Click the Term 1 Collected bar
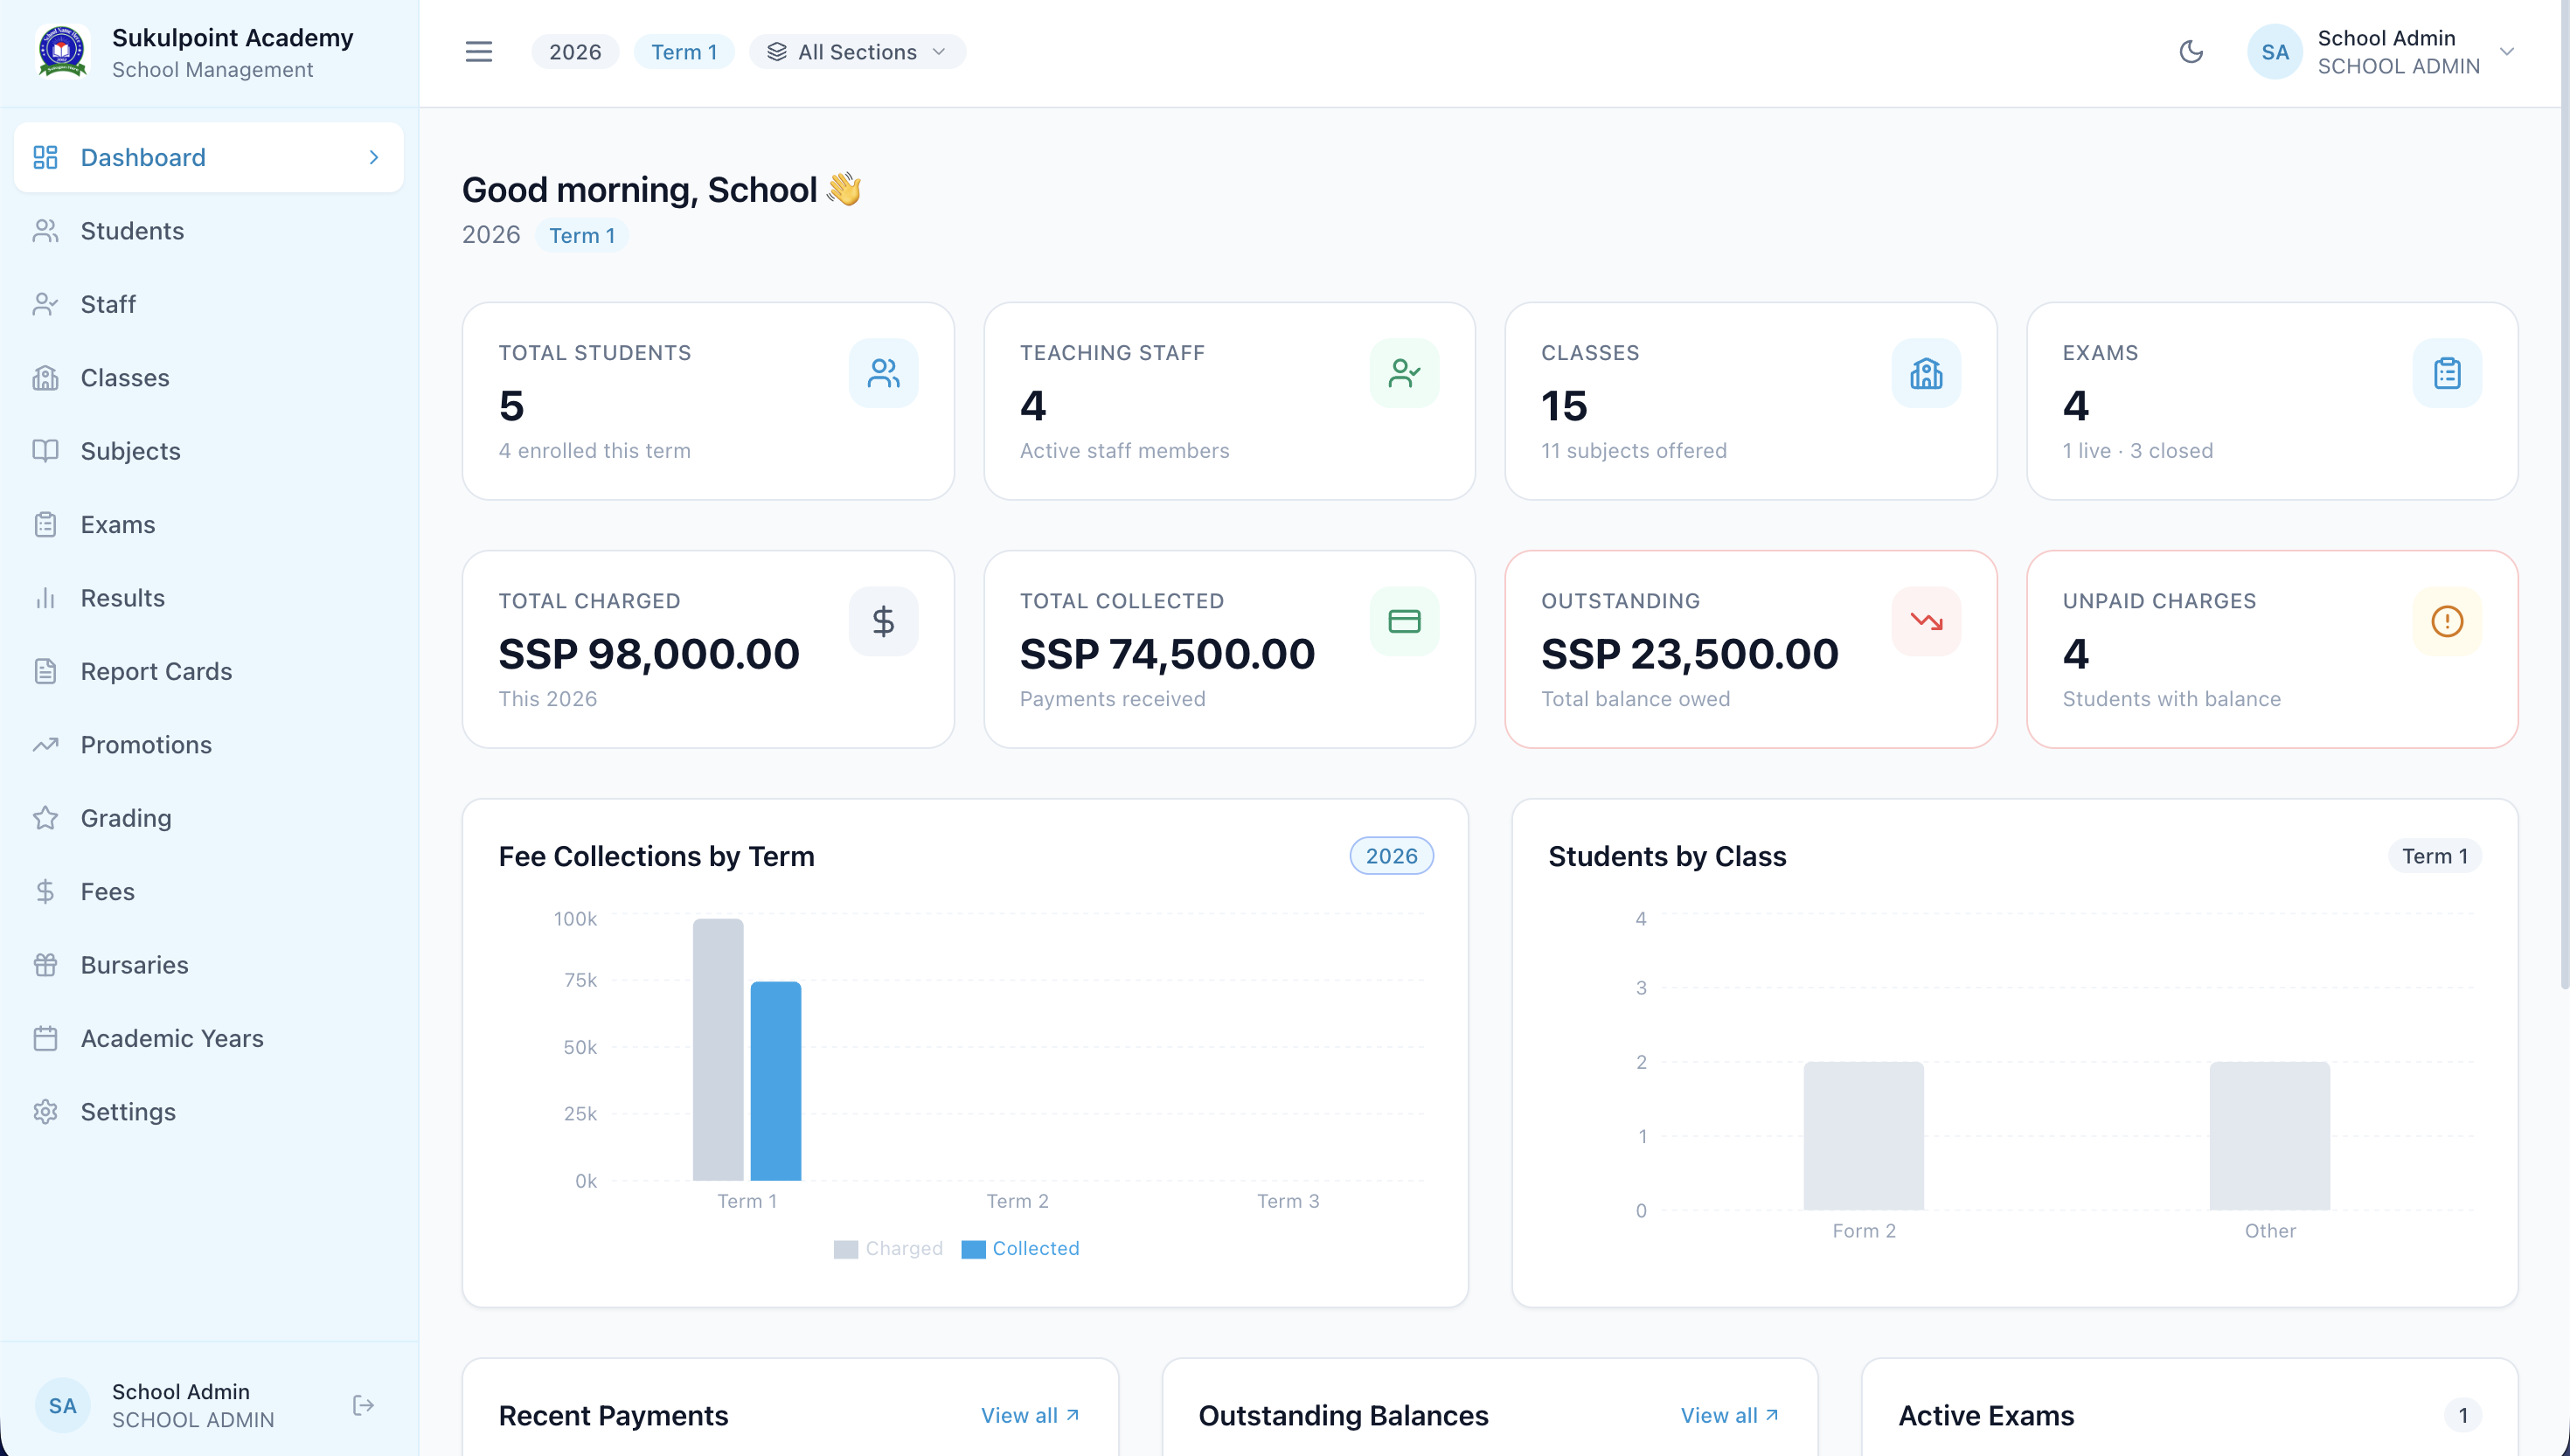 point(775,1080)
